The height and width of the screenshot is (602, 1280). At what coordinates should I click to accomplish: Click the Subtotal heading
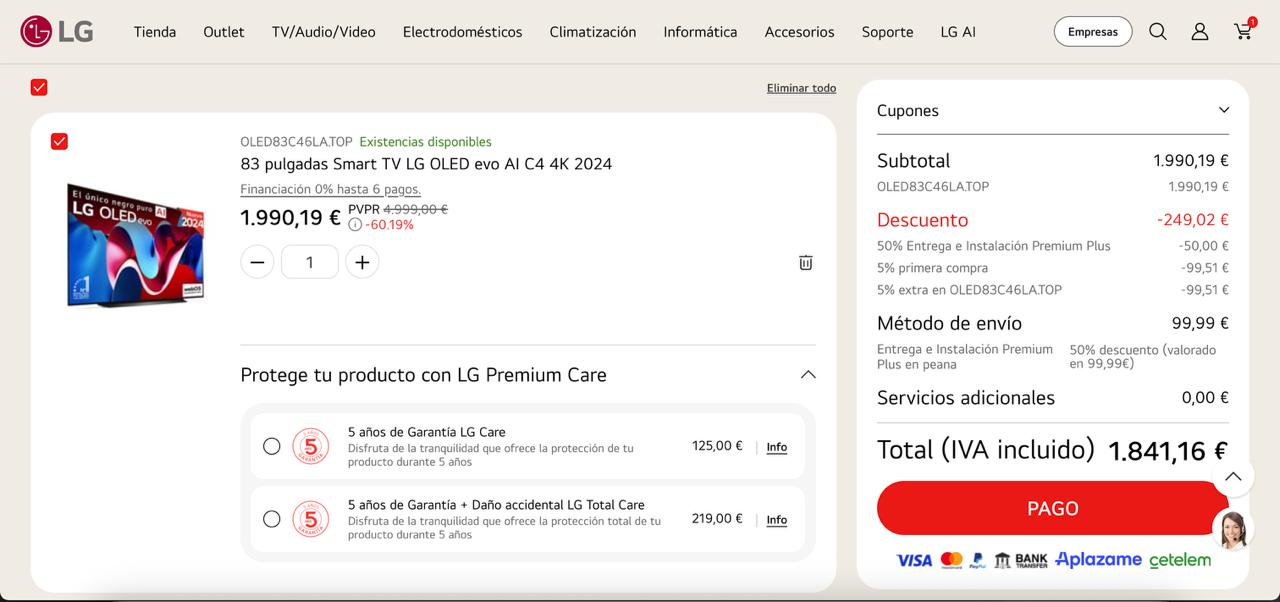(914, 161)
